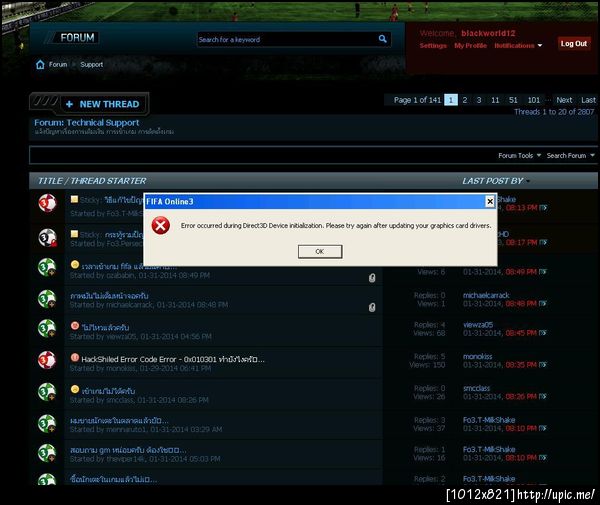The image size is (600, 505).
Task: Click the red icon before HackShiled thread title
Action: click(75, 358)
